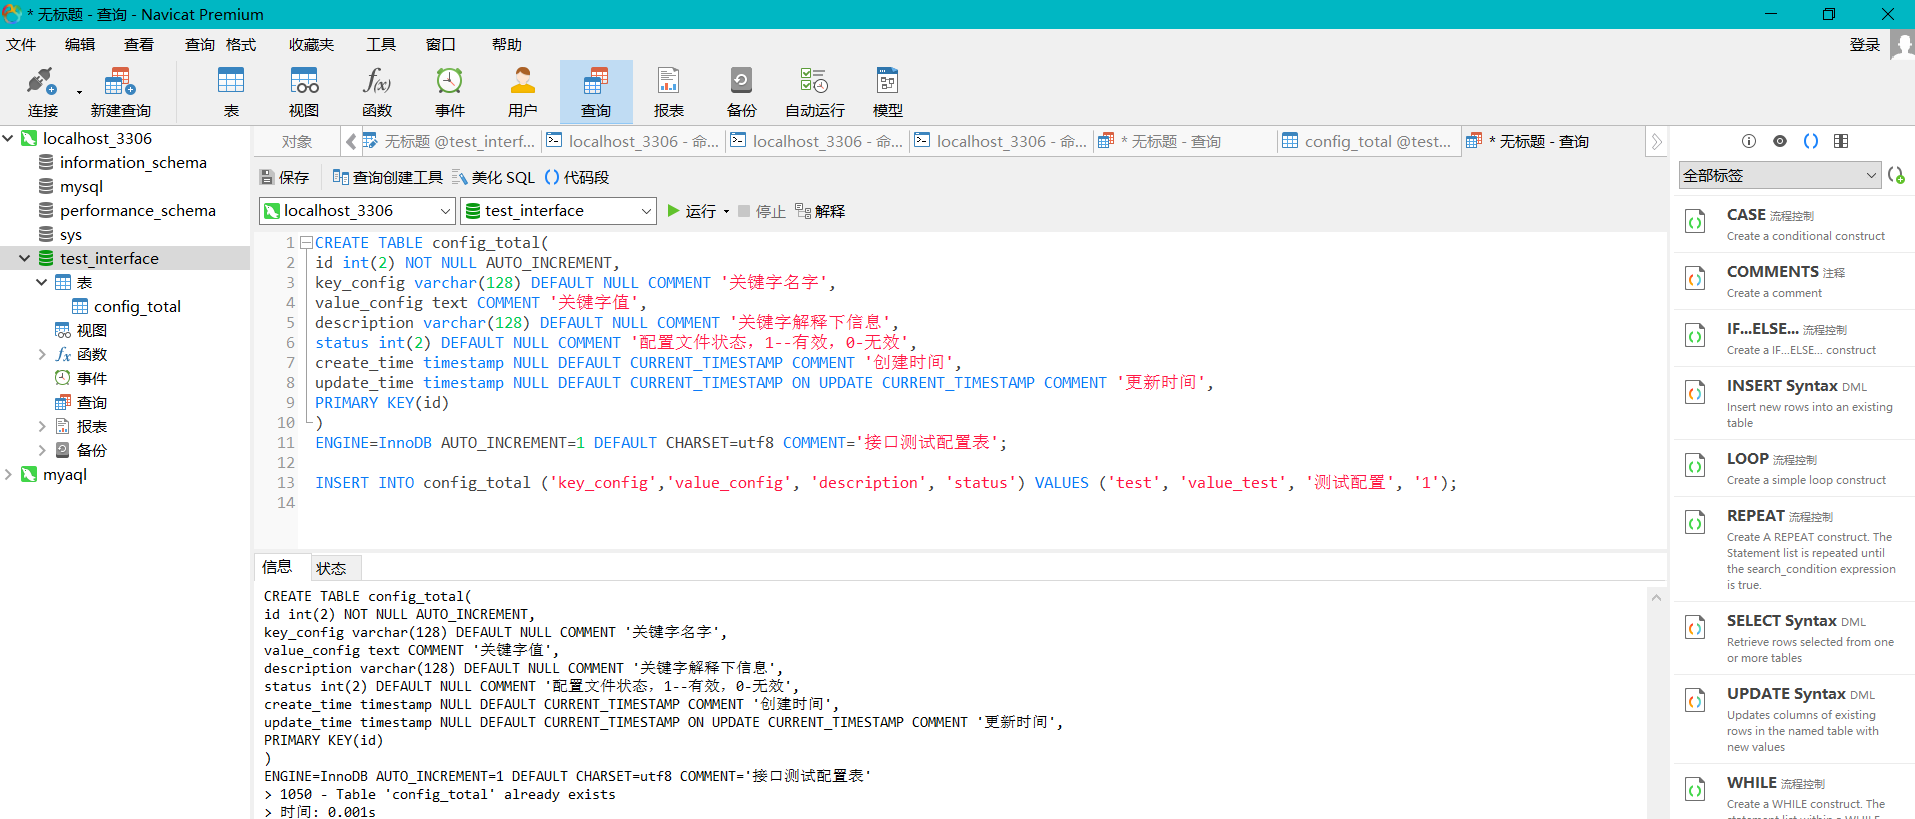The width and height of the screenshot is (1915, 819).
Task: Expand the 报表 node in the tree
Action: 42,426
